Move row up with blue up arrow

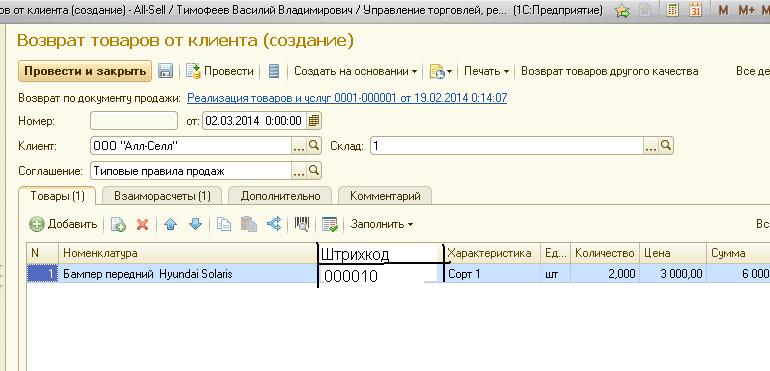170,225
